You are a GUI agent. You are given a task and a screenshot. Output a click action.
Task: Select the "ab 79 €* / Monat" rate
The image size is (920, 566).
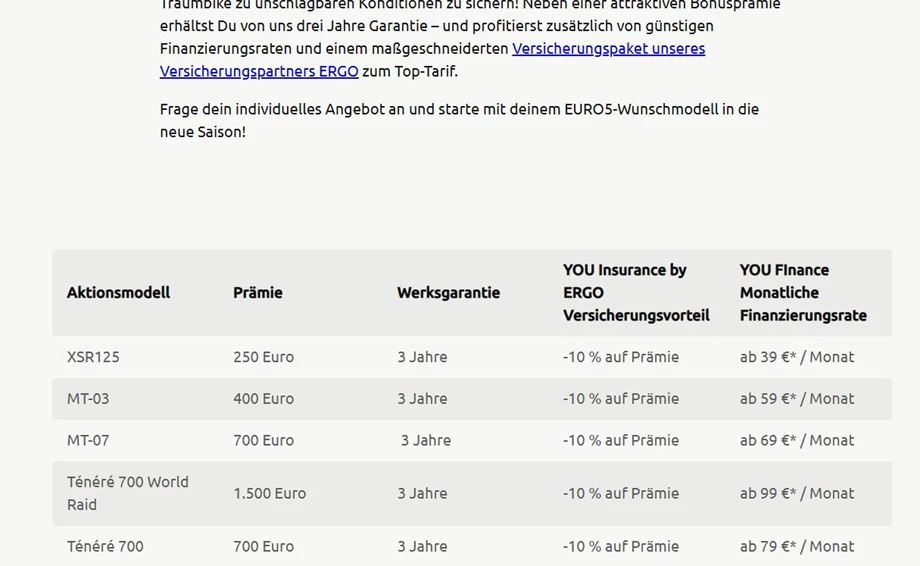click(797, 547)
